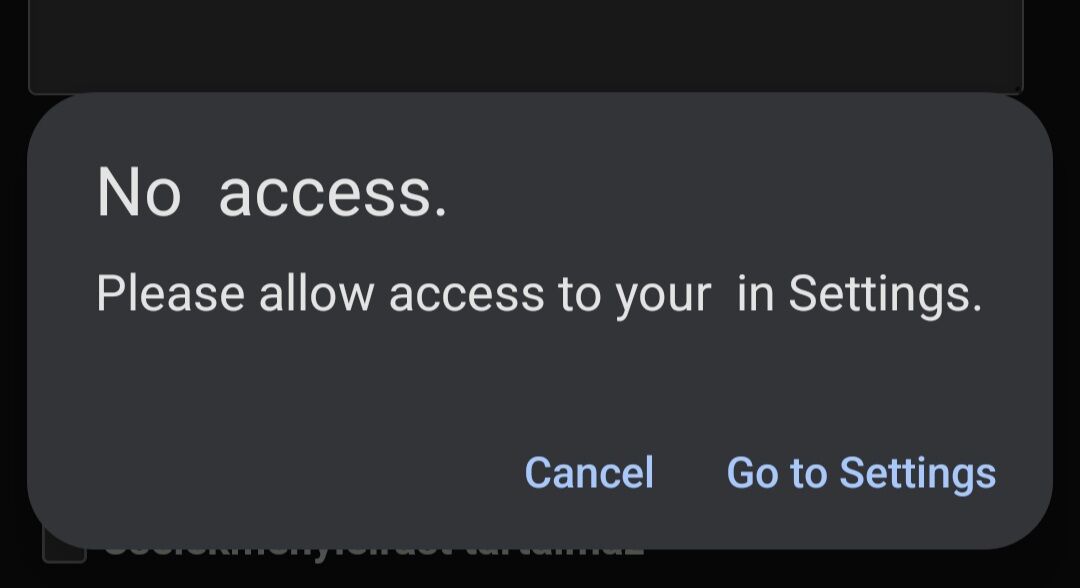The width and height of the screenshot is (1080, 588).
Task: Click the Cancel button
Action: 589,473
